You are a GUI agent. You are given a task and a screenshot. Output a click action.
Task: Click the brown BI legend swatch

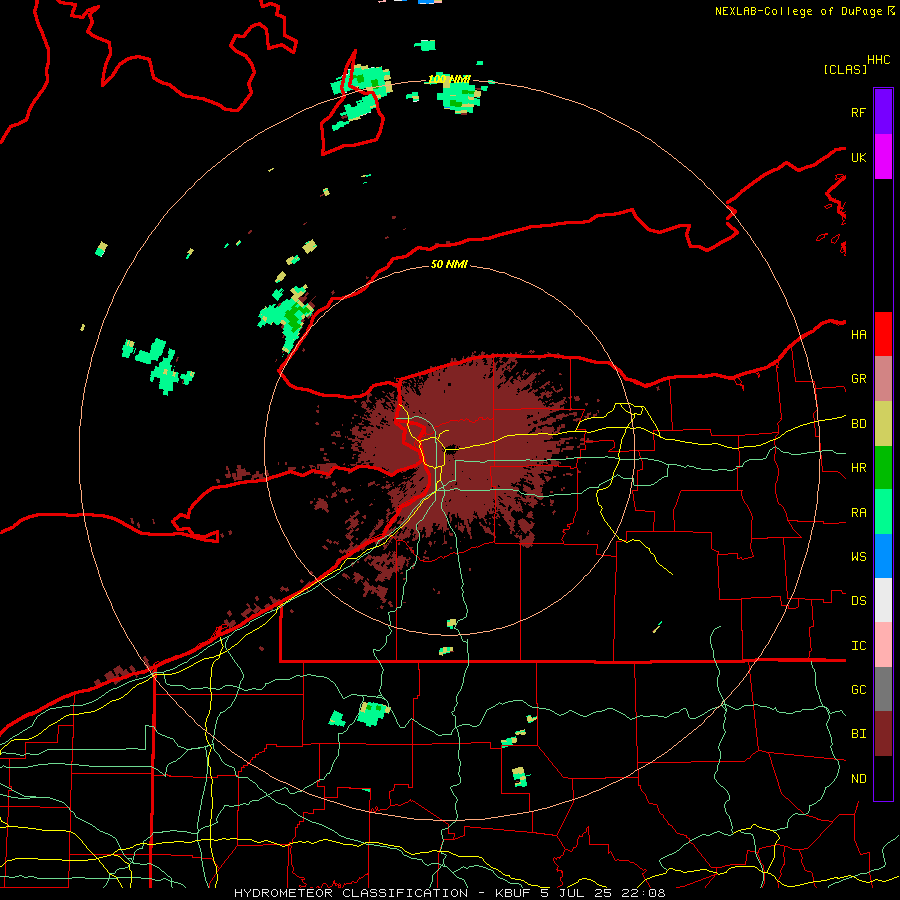[883, 734]
